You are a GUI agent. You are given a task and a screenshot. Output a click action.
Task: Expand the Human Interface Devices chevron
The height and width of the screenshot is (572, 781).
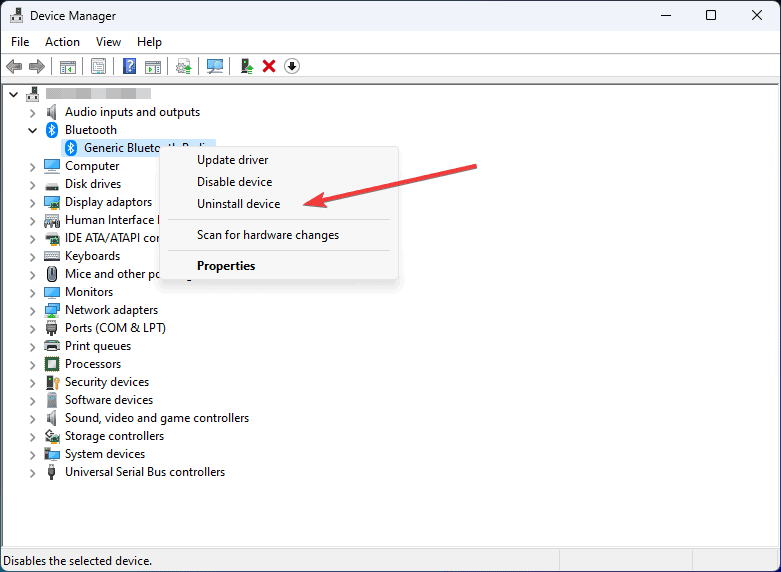[x=32, y=221]
